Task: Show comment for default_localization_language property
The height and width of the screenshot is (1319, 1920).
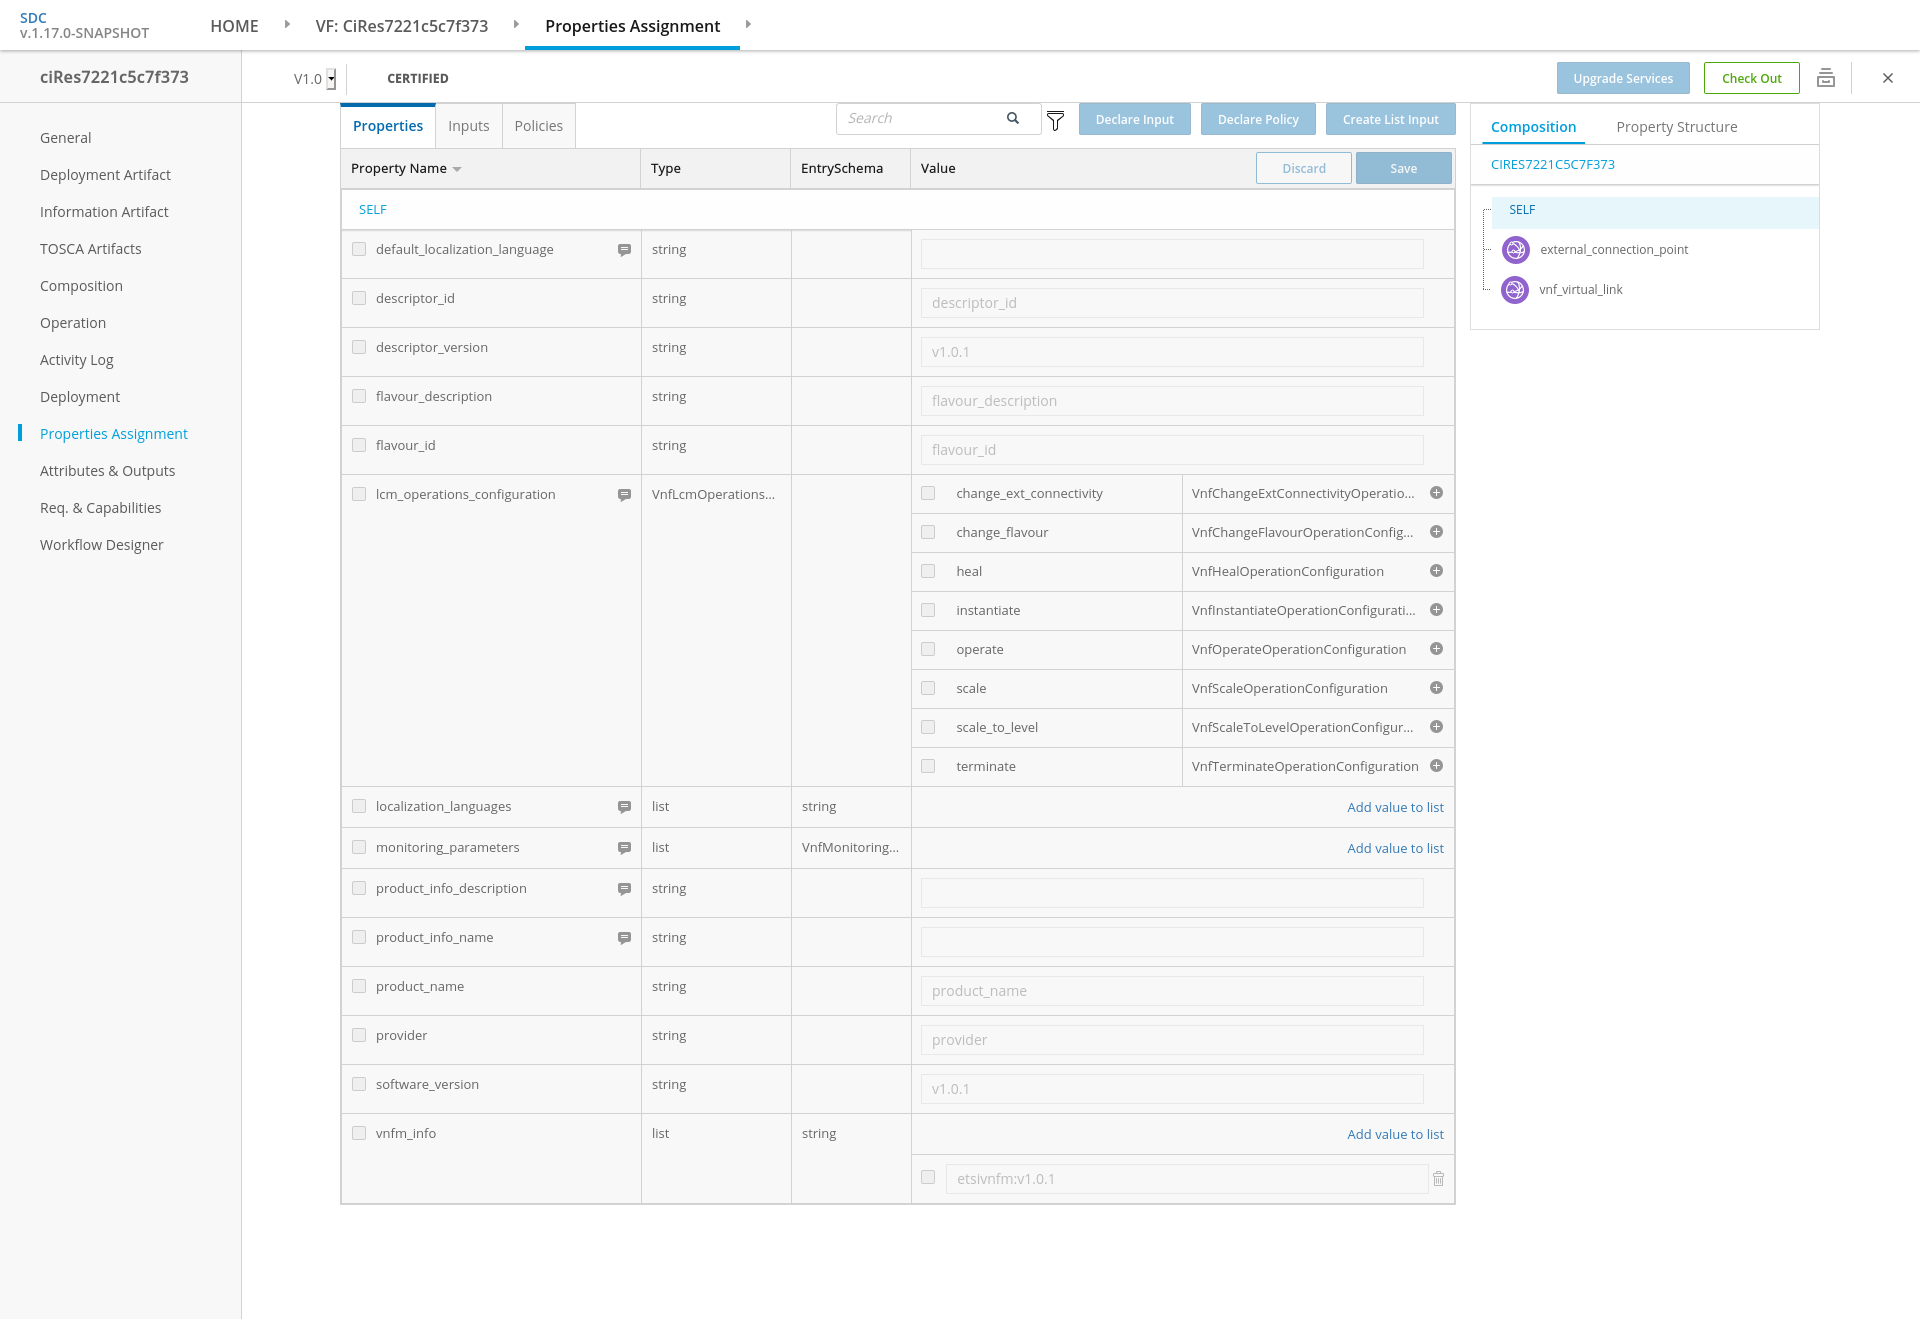Action: 624,250
